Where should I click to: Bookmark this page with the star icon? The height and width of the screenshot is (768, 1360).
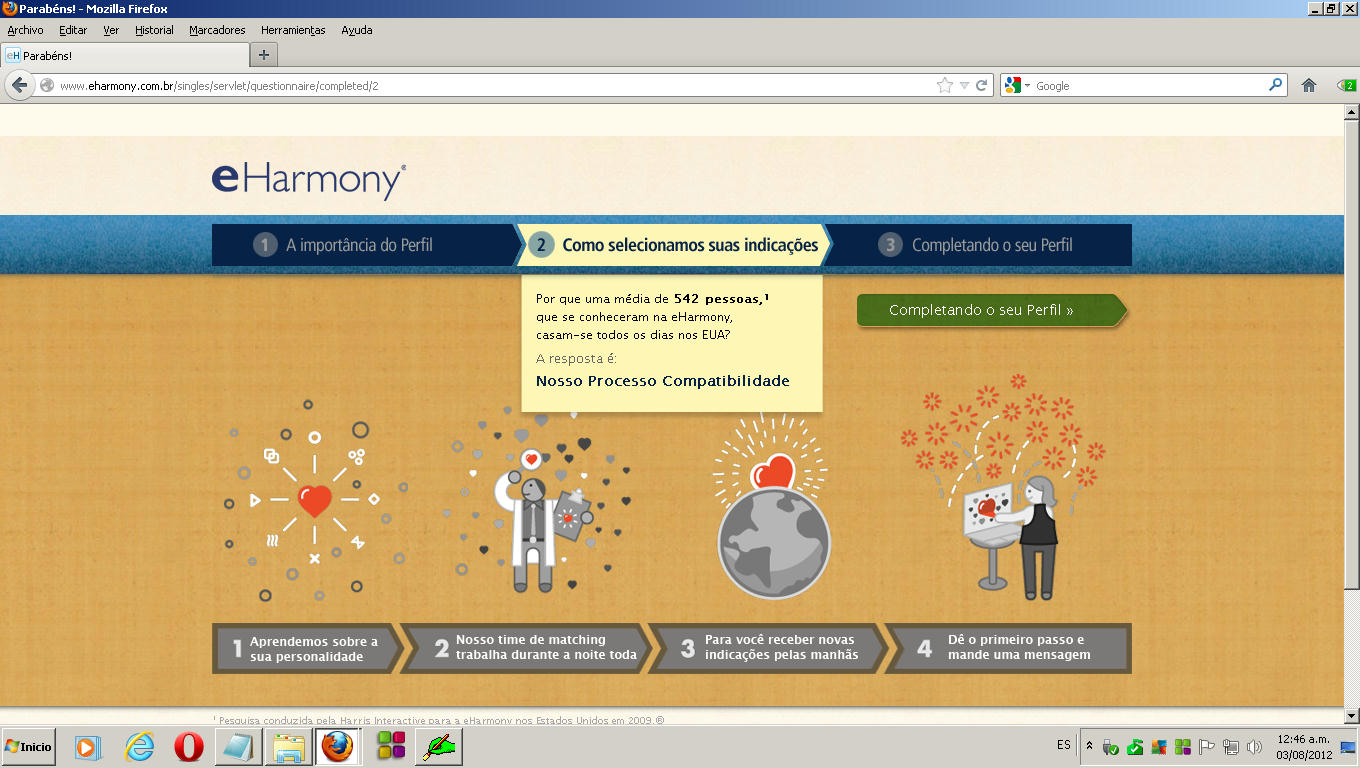(945, 86)
